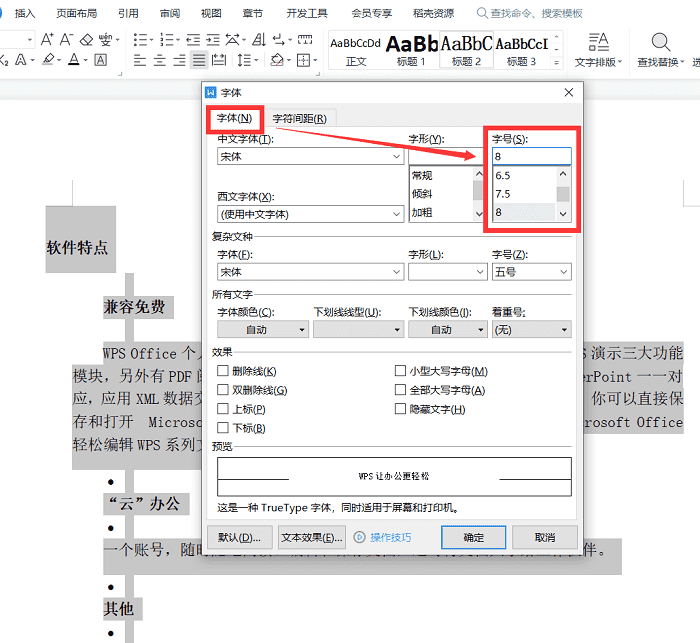
Task: Increase paragraph indent
Action: click(x=213, y=40)
